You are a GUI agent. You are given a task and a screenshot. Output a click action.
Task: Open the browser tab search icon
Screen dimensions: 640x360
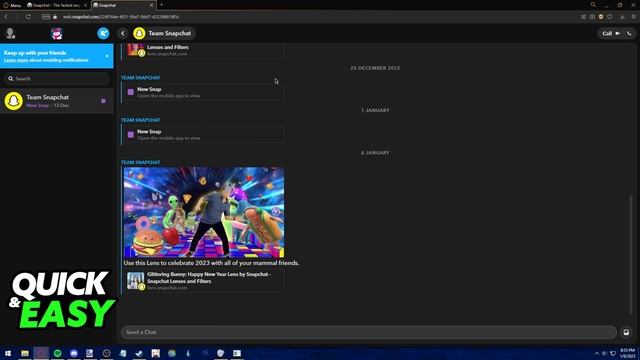(x=593, y=5)
